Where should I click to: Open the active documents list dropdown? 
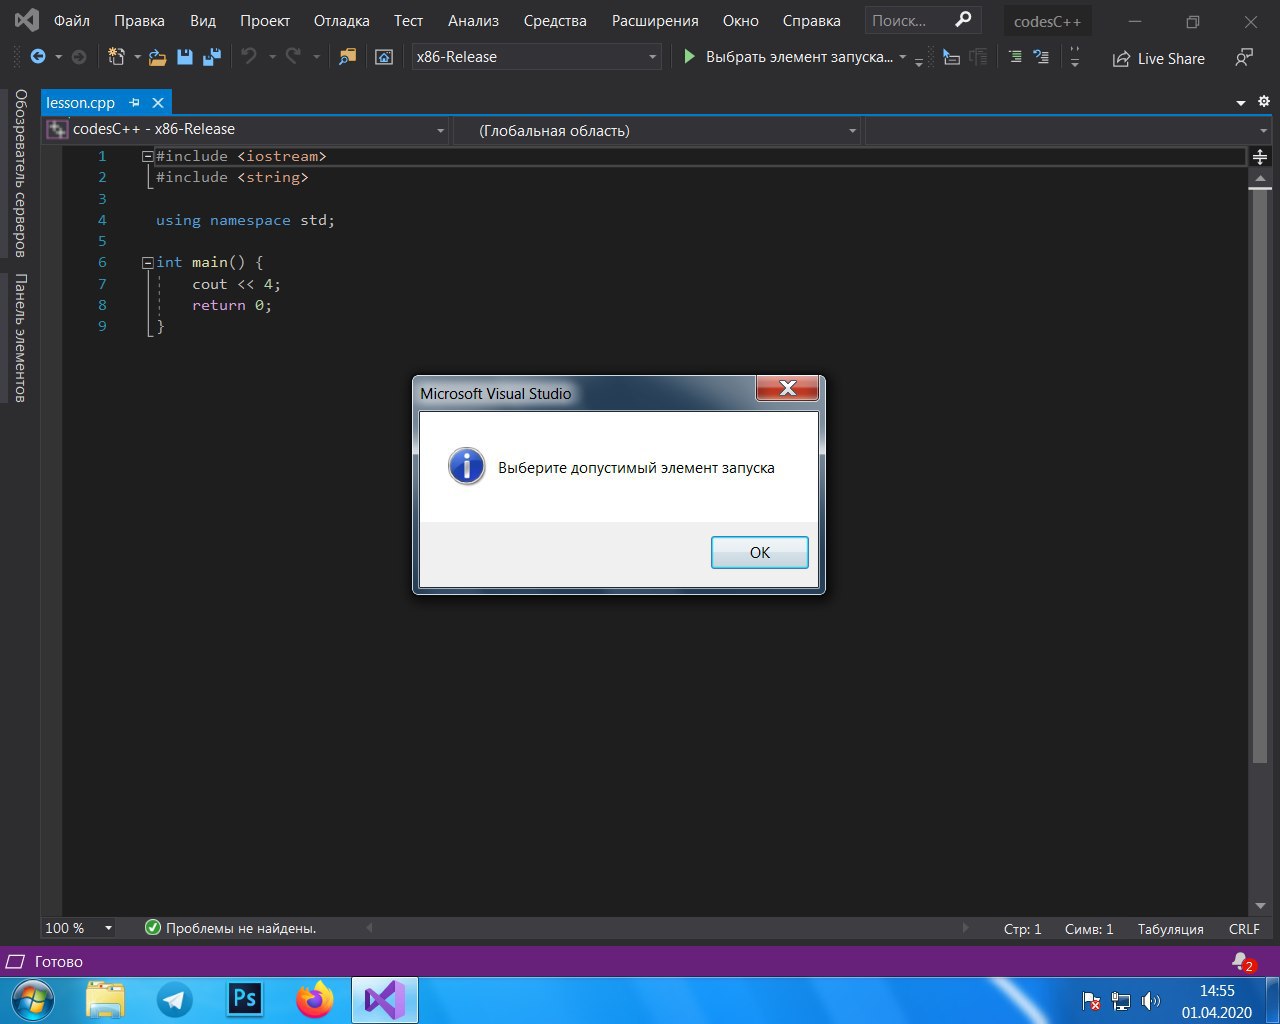(x=1241, y=102)
